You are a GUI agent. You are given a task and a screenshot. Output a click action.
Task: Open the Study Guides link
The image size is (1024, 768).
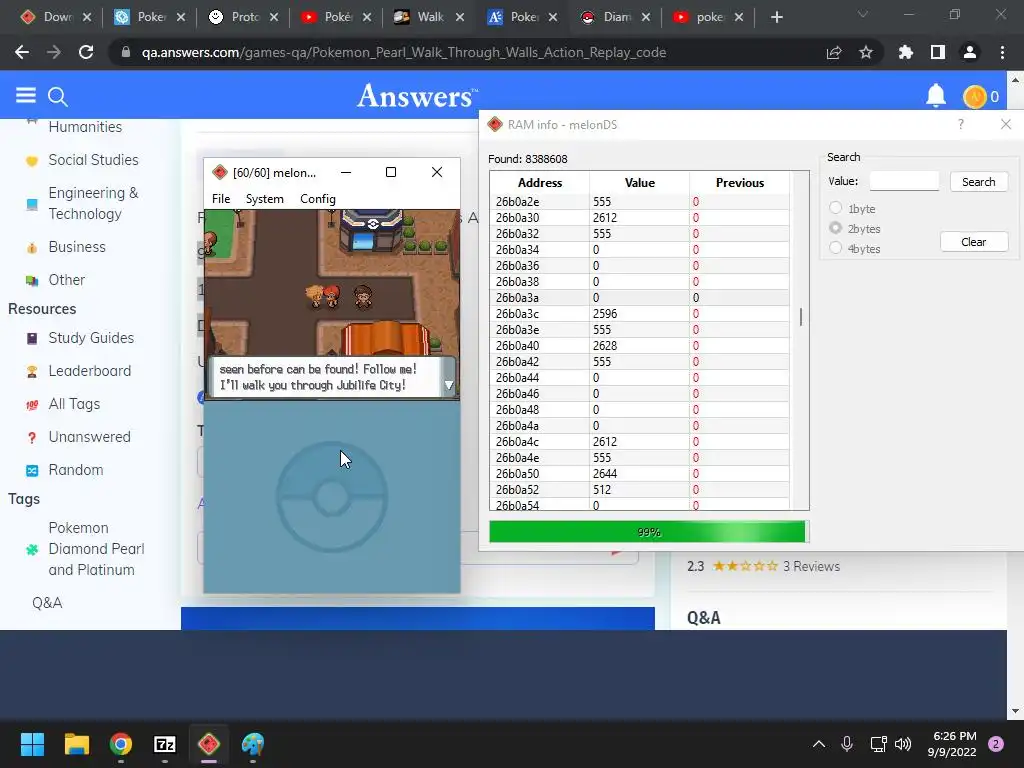(91, 338)
